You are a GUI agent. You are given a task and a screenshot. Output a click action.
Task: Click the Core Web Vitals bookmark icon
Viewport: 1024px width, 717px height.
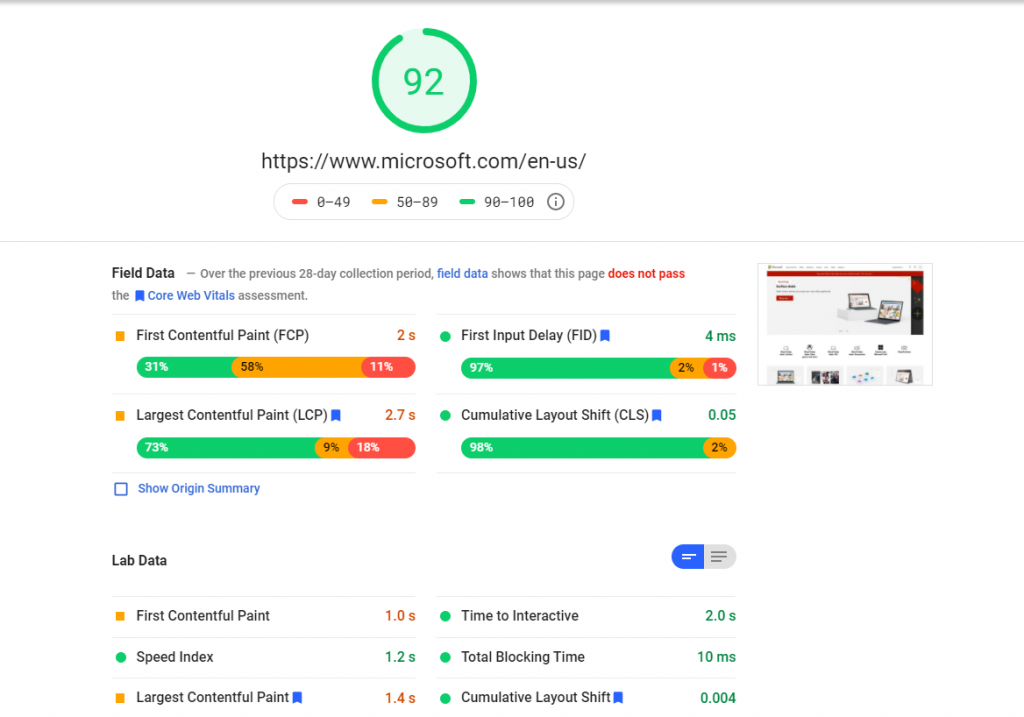pos(140,296)
